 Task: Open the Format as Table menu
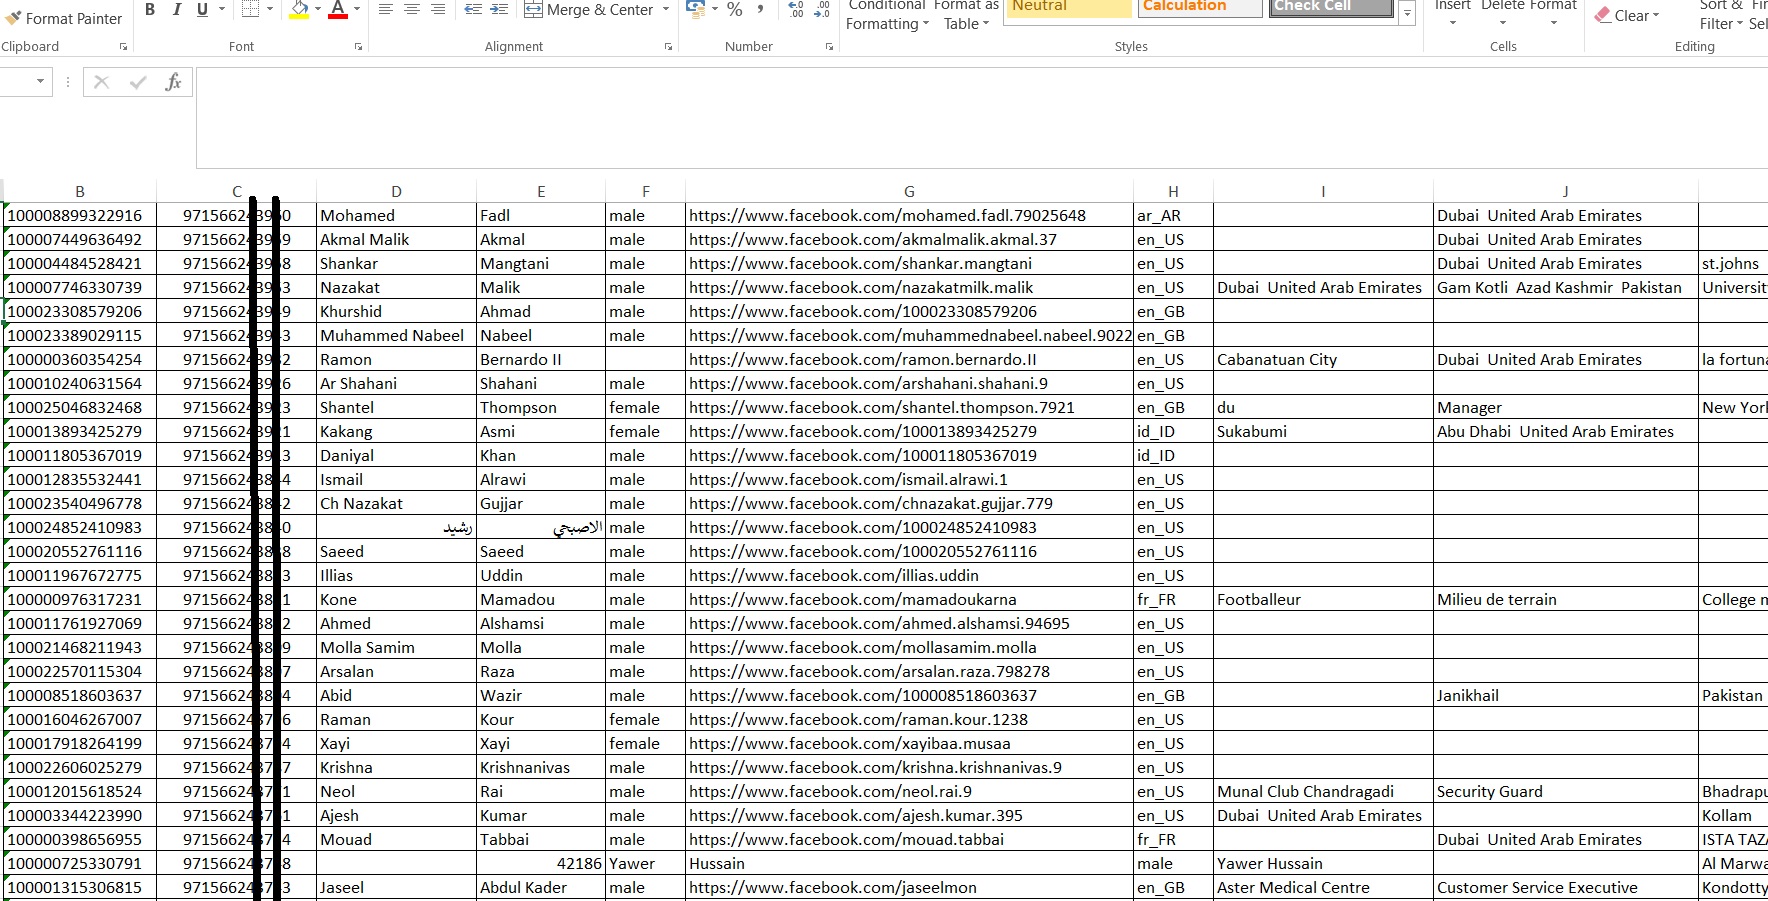966,15
